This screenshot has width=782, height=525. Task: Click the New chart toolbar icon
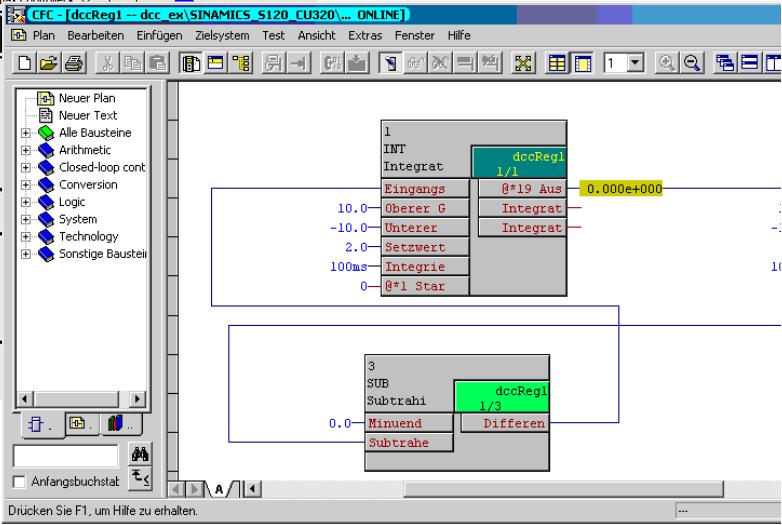(x=24, y=63)
